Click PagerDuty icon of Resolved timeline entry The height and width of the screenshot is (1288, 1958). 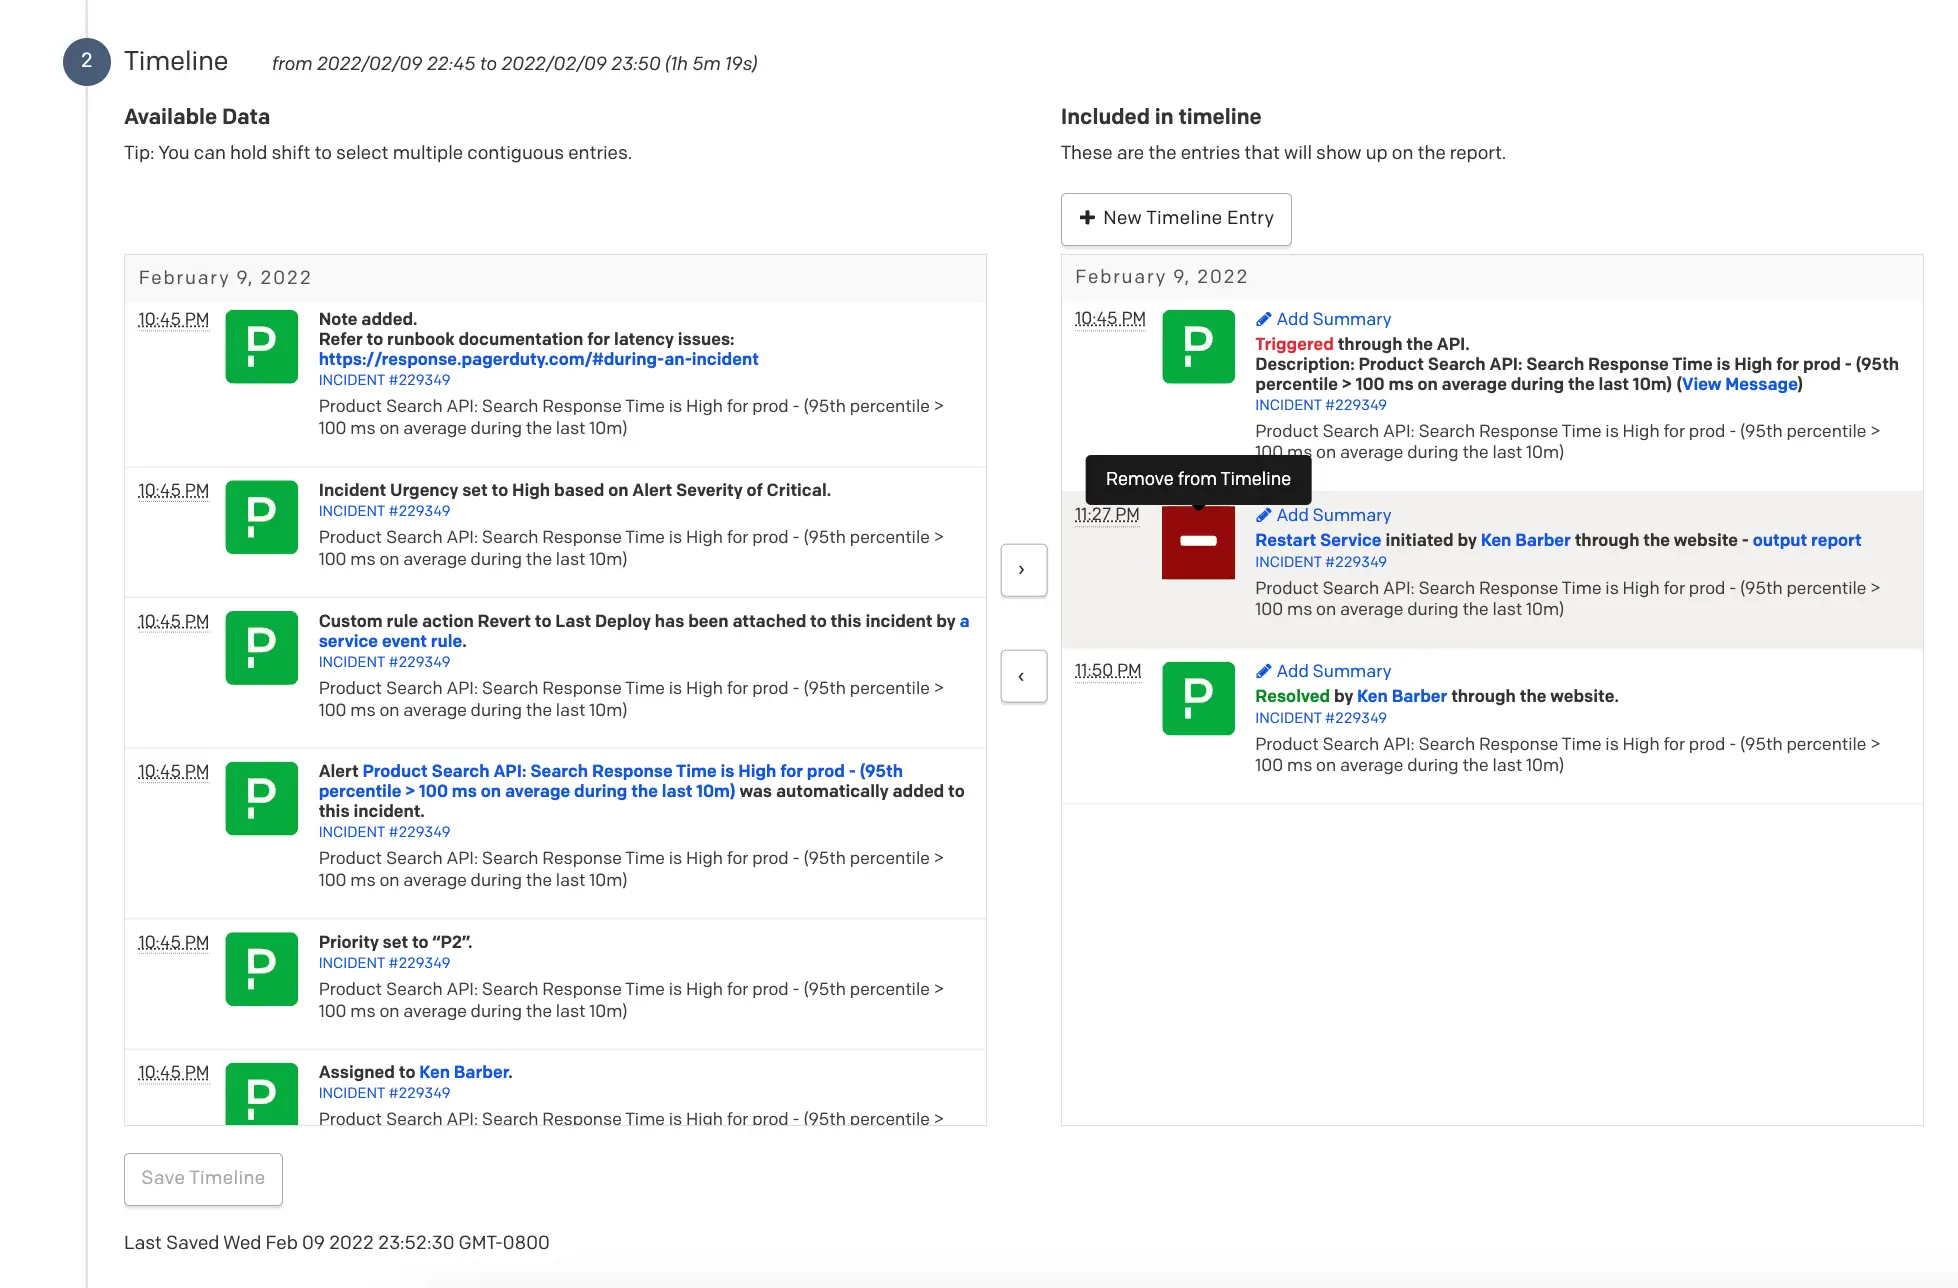(x=1198, y=698)
